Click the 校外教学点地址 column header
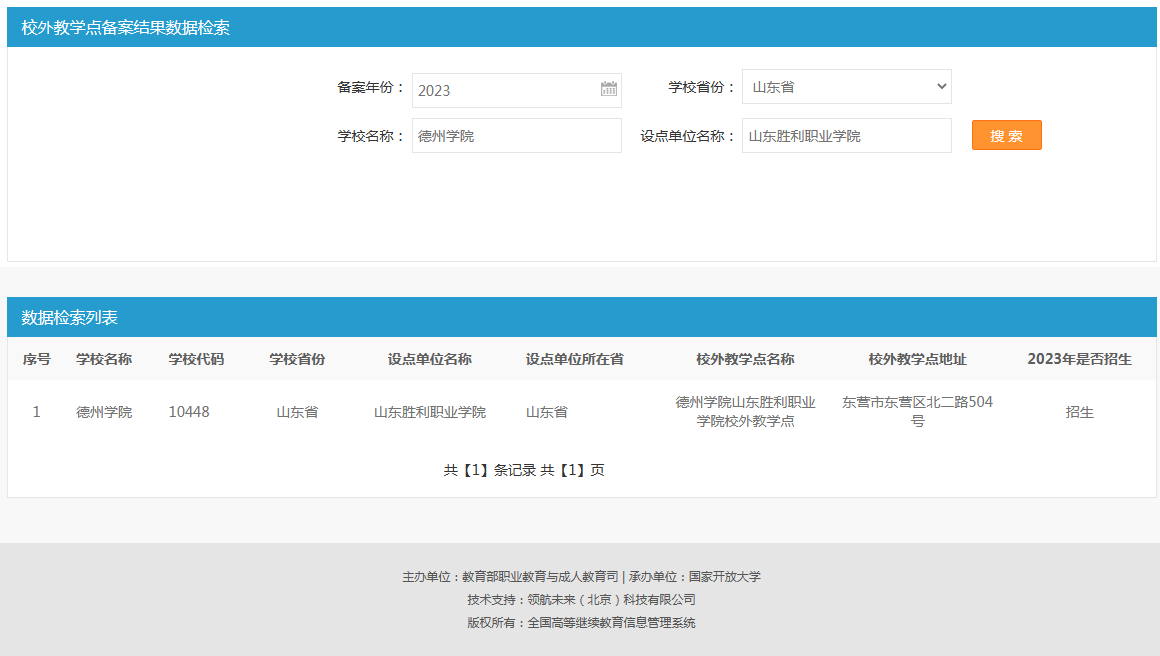 [x=917, y=359]
